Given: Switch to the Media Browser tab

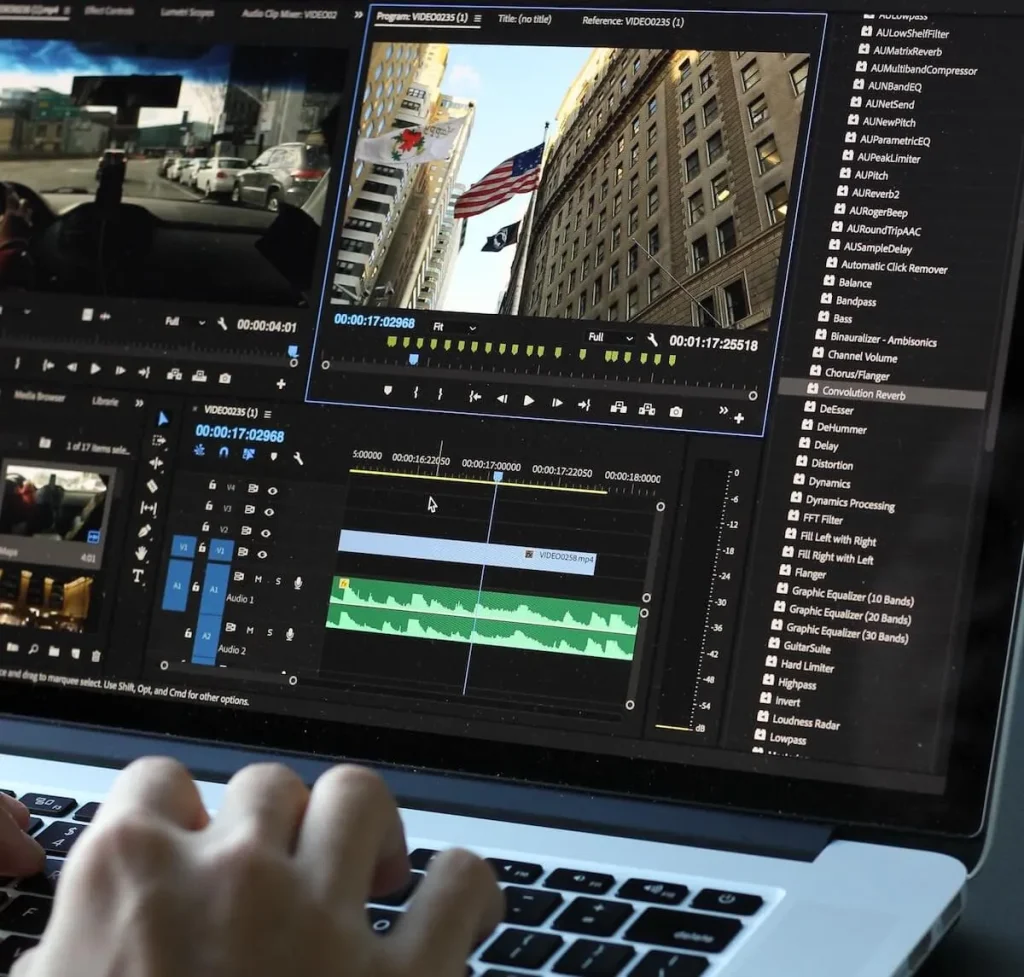Looking at the screenshot, I should pyautogui.click(x=39, y=396).
